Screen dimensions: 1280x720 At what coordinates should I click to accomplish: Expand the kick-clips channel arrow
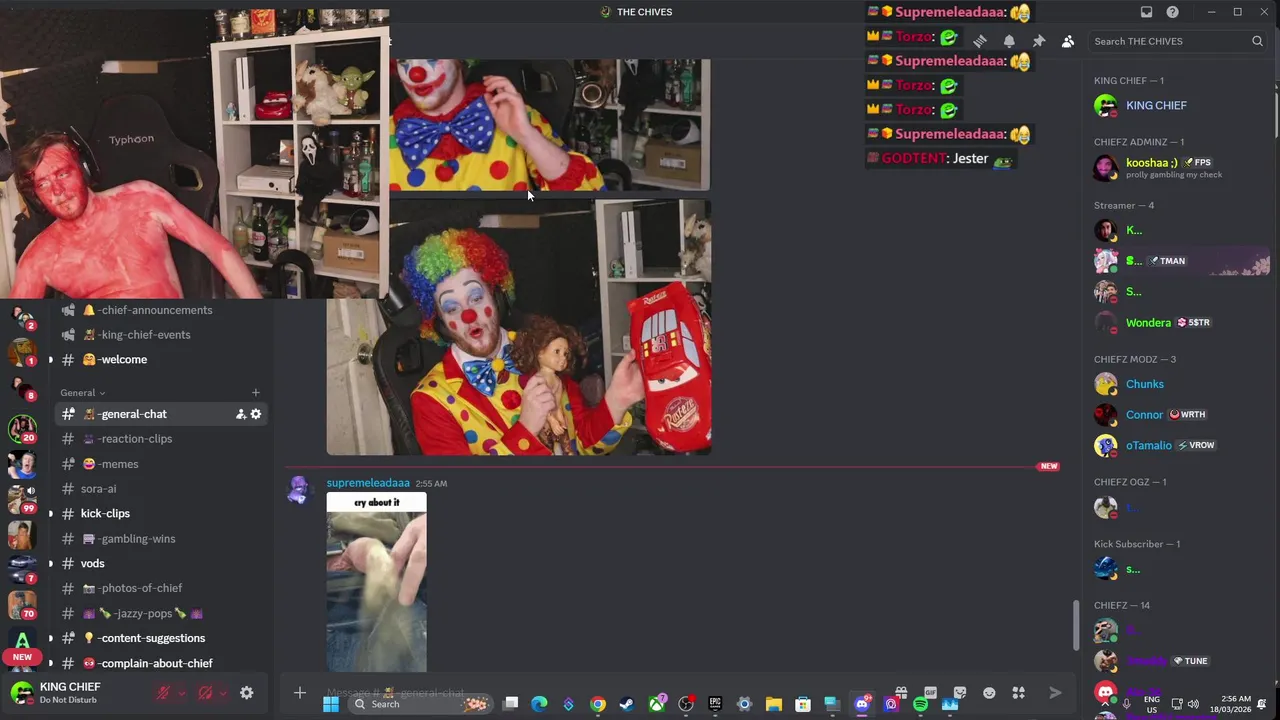[x=51, y=514]
